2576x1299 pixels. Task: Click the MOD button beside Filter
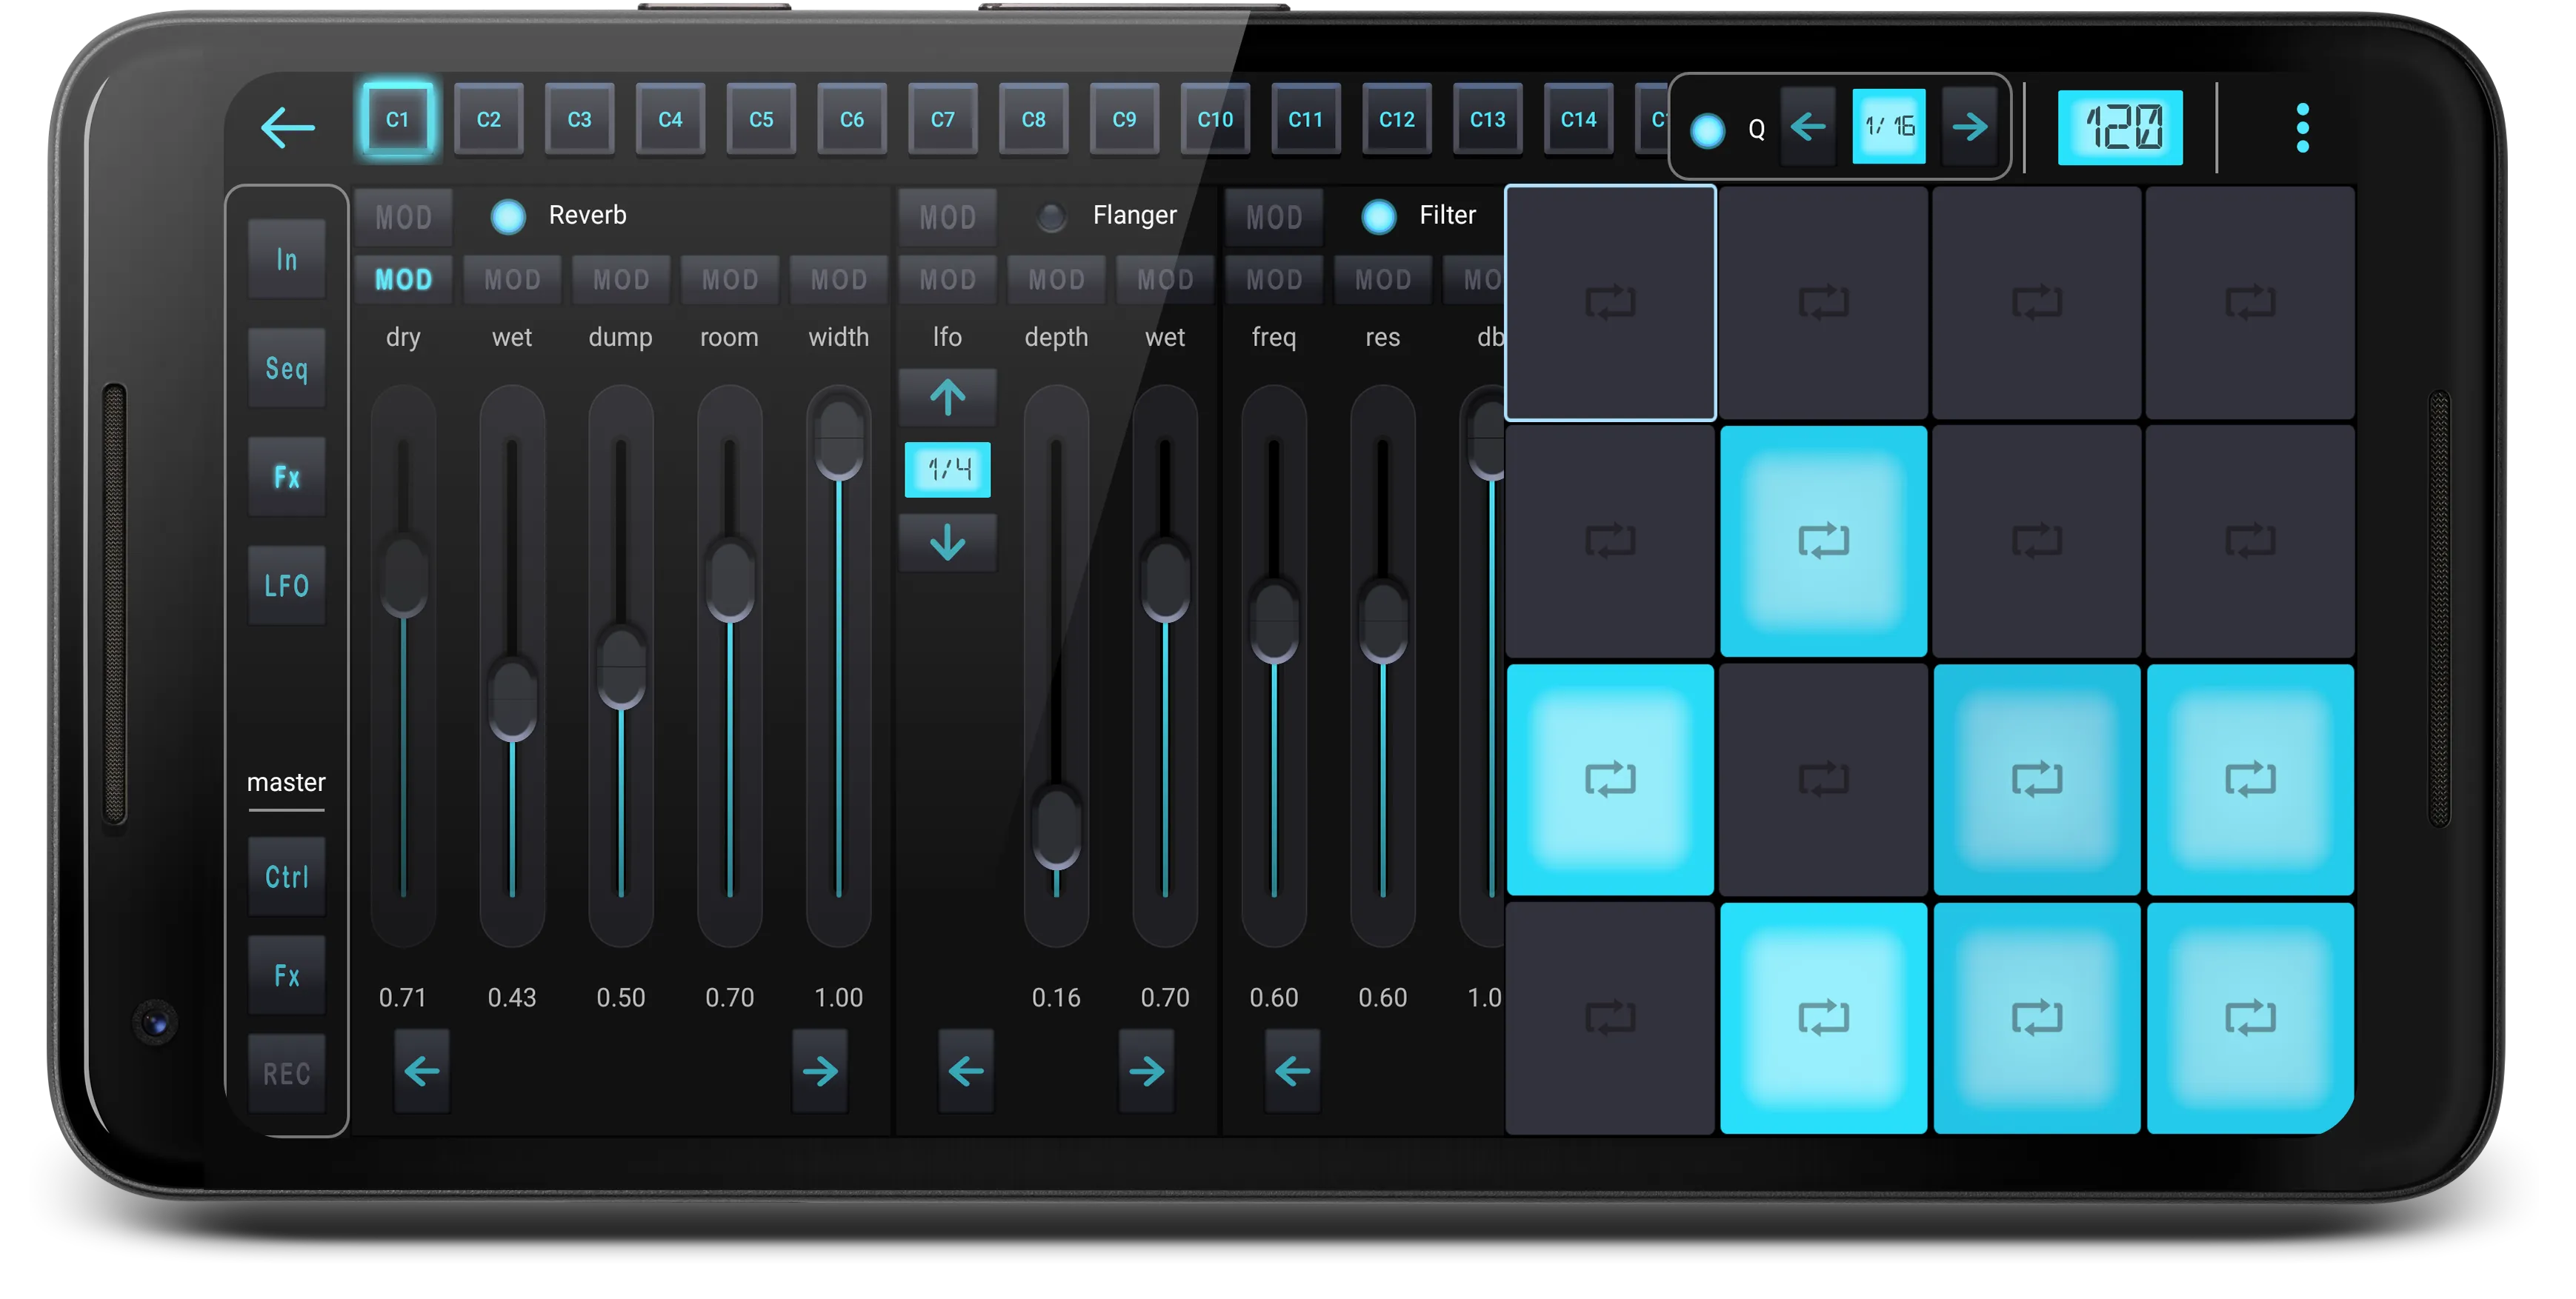click(x=1274, y=217)
